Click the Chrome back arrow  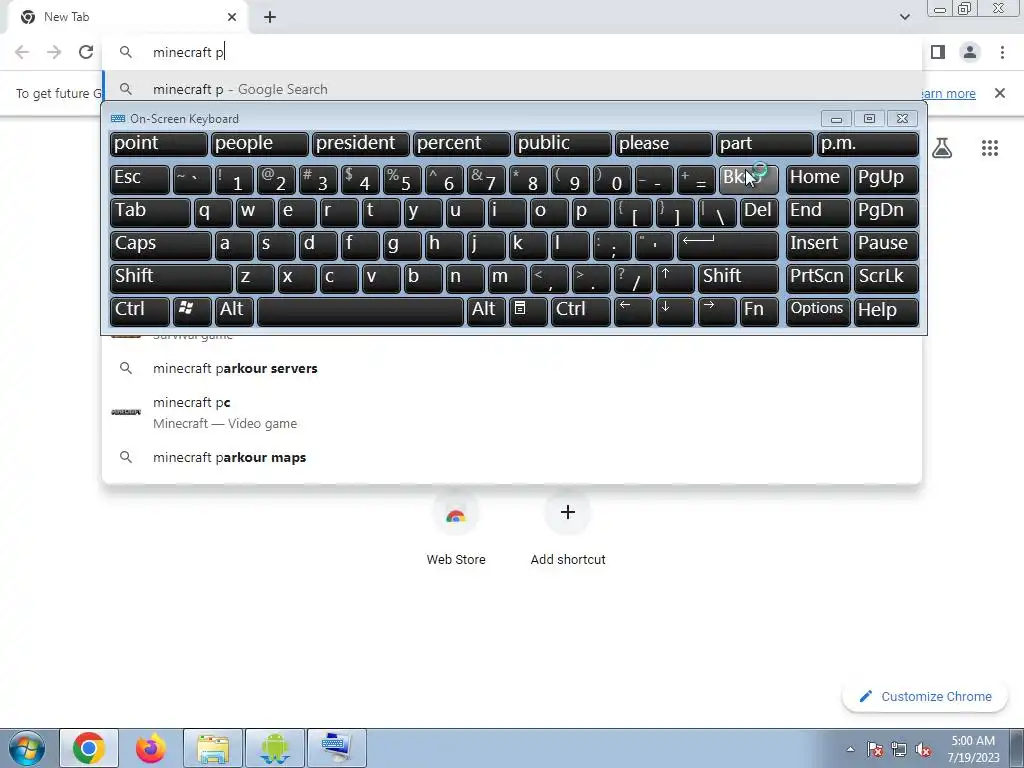pyautogui.click(x=22, y=52)
